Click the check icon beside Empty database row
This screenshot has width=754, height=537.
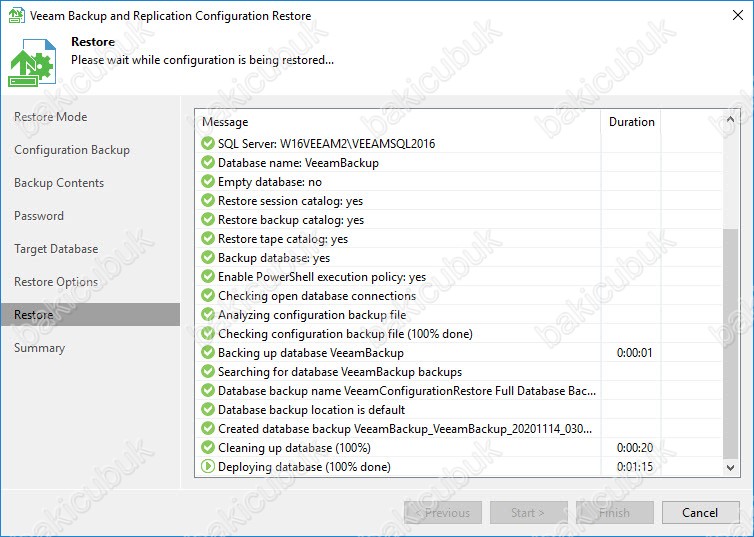(208, 181)
